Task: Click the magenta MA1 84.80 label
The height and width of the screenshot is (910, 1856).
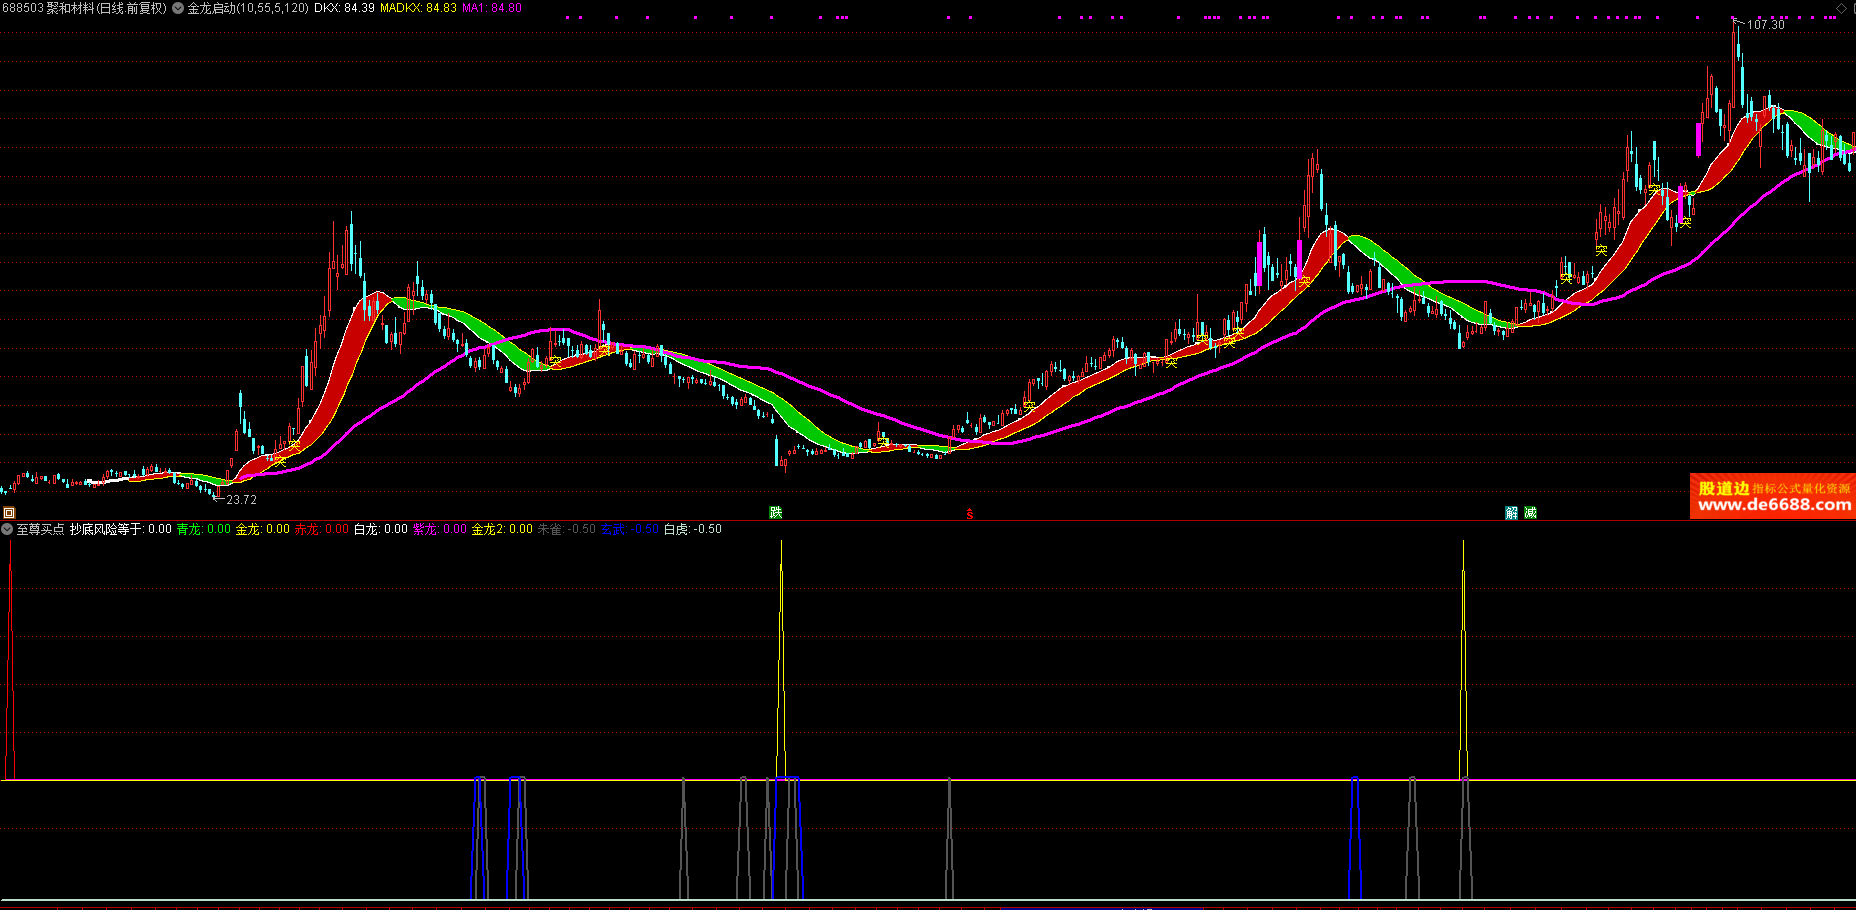Action: point(492,8)
